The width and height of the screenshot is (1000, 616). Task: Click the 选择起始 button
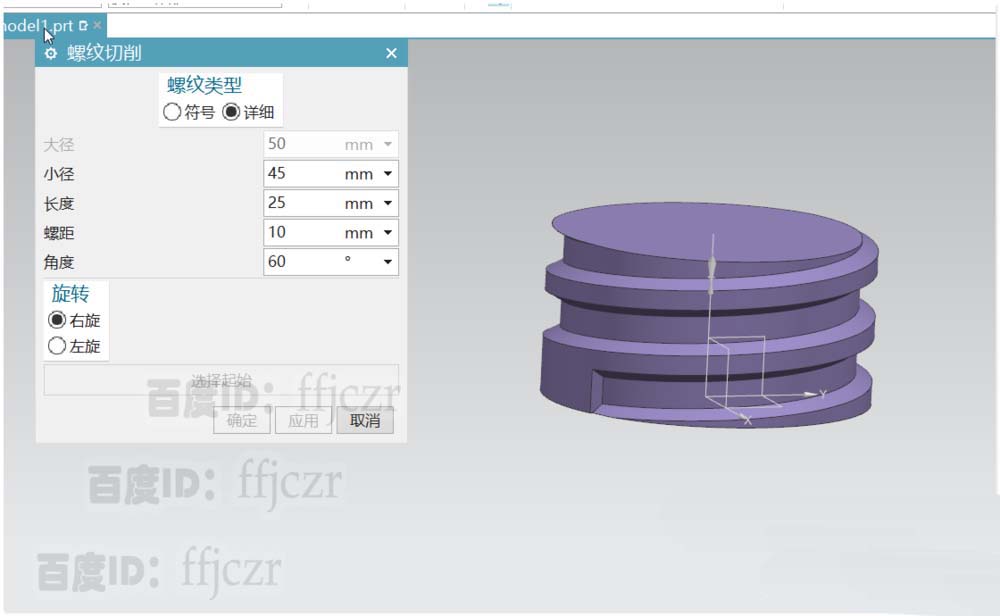[x=221, y=380]
